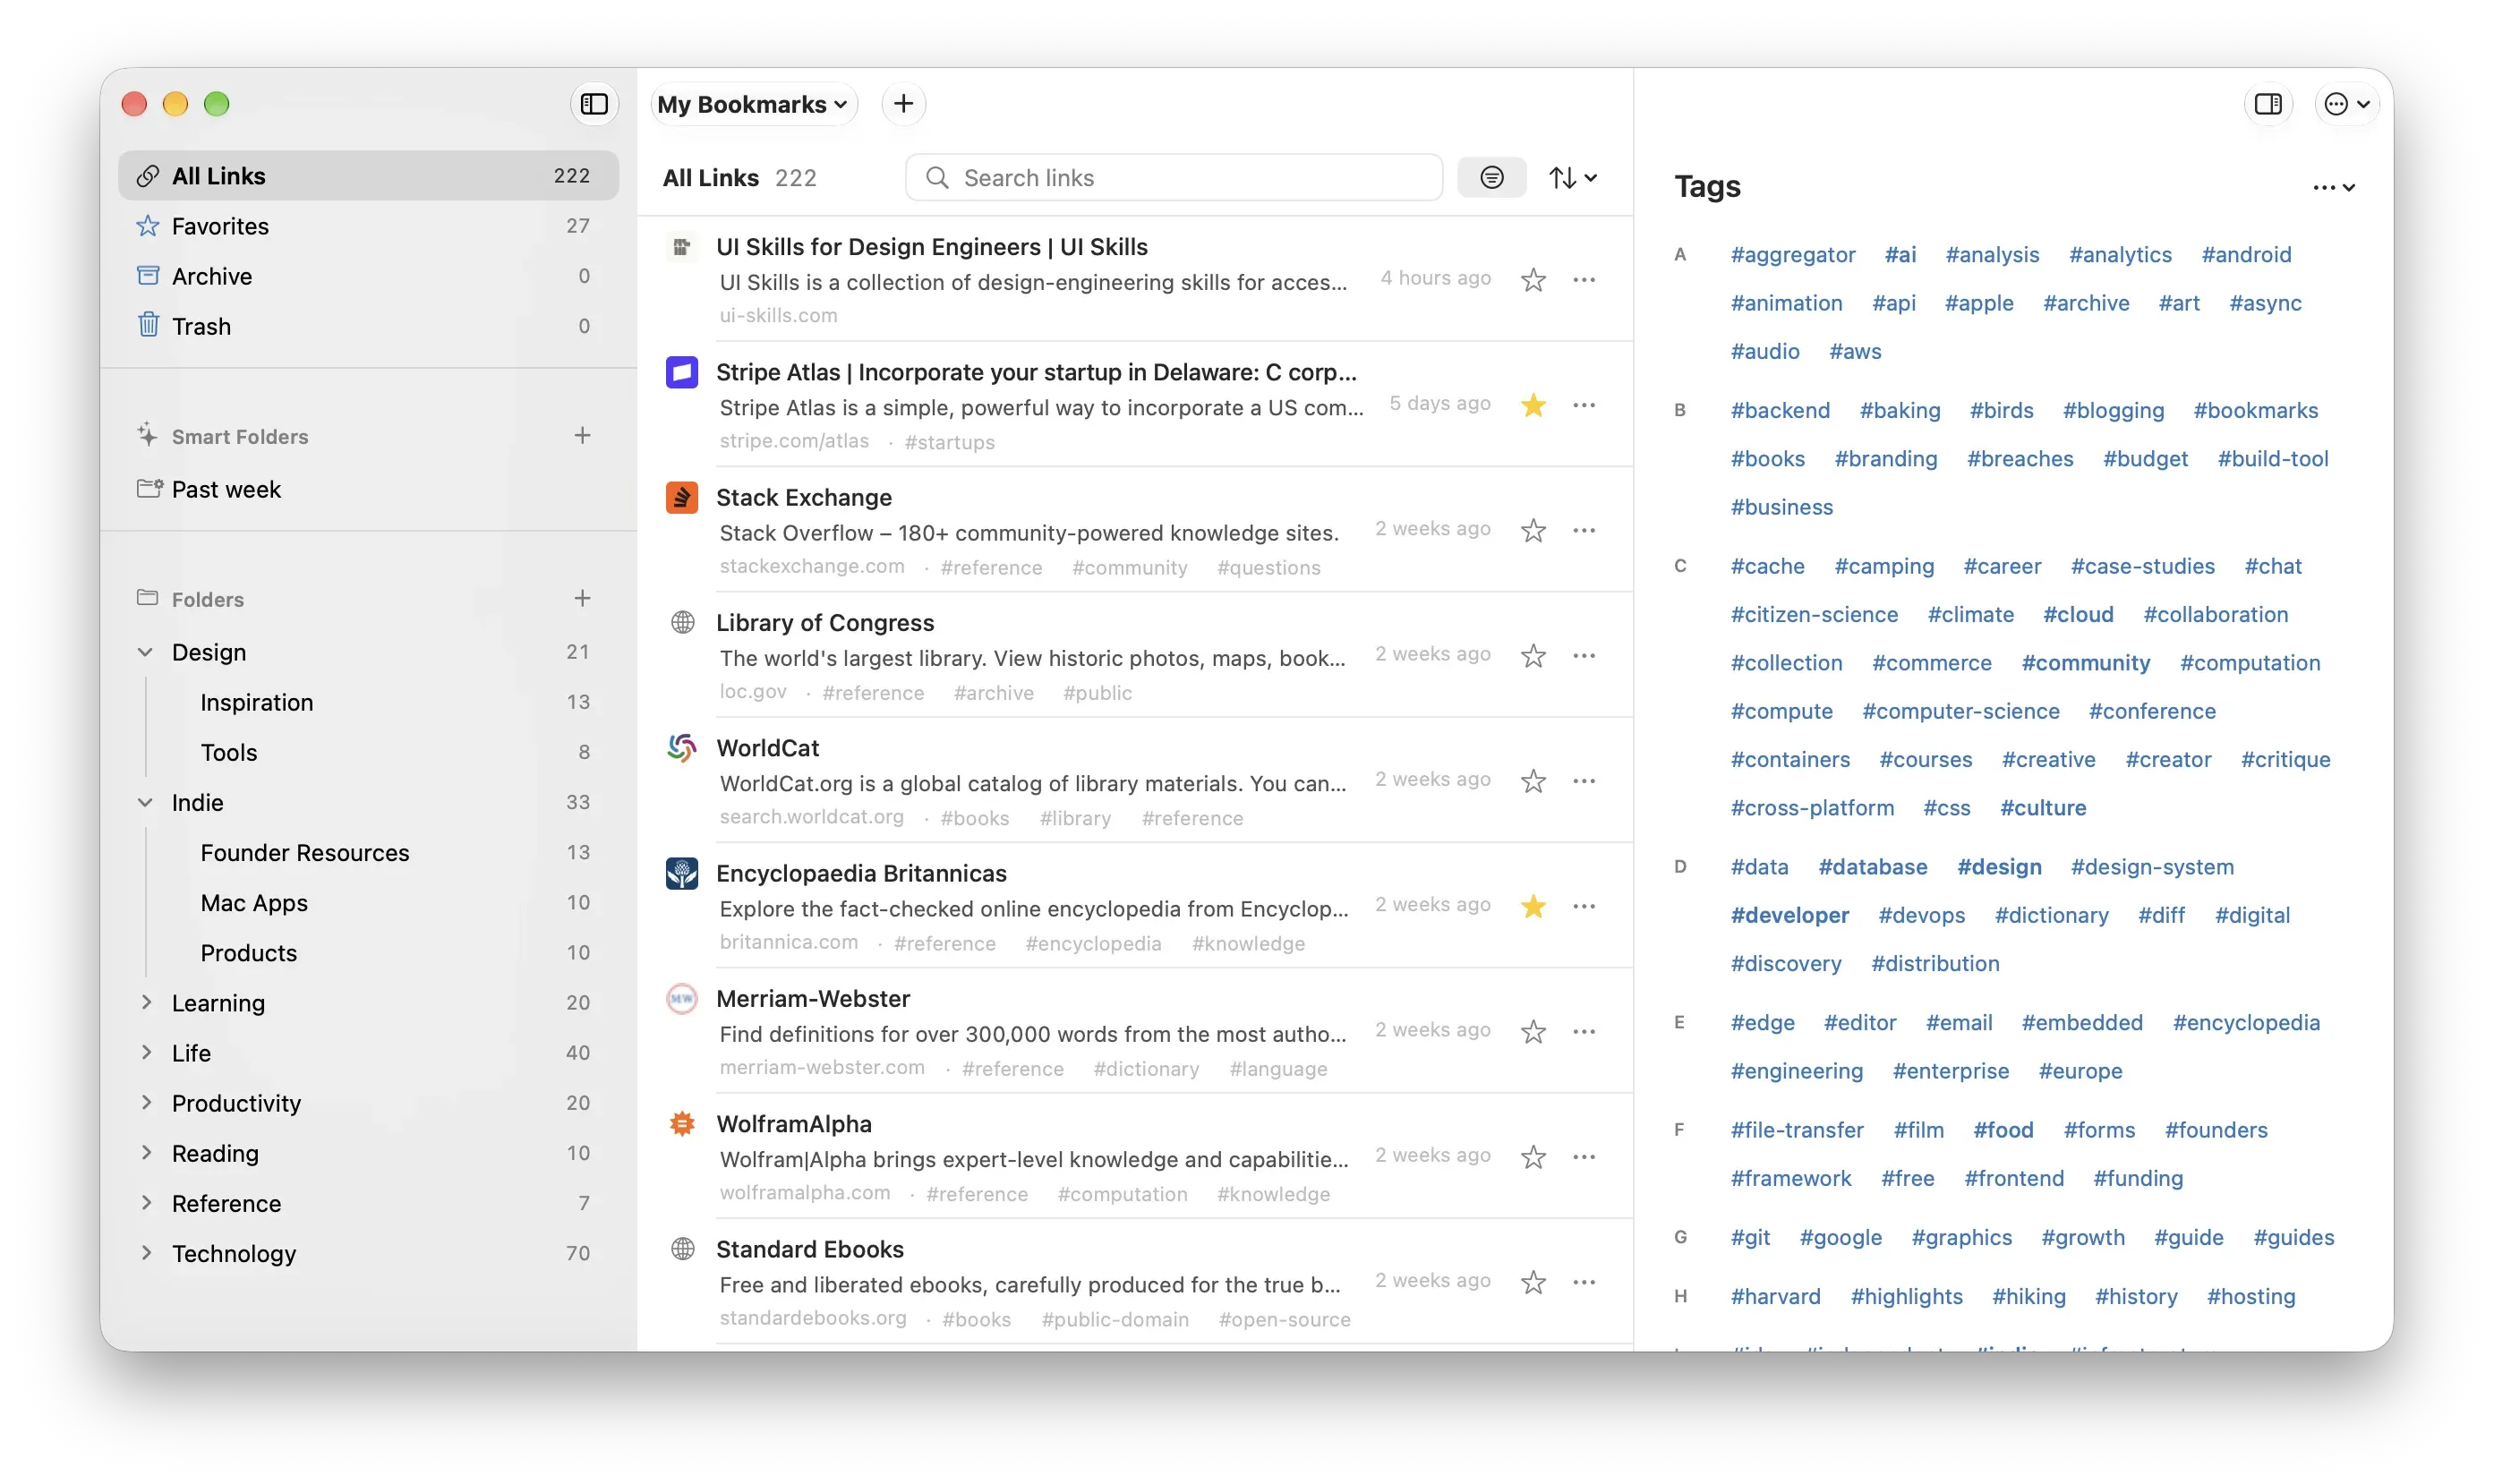
Task: Open more options for WorldCat bookmark
Action: click(x=1584, y=780)
